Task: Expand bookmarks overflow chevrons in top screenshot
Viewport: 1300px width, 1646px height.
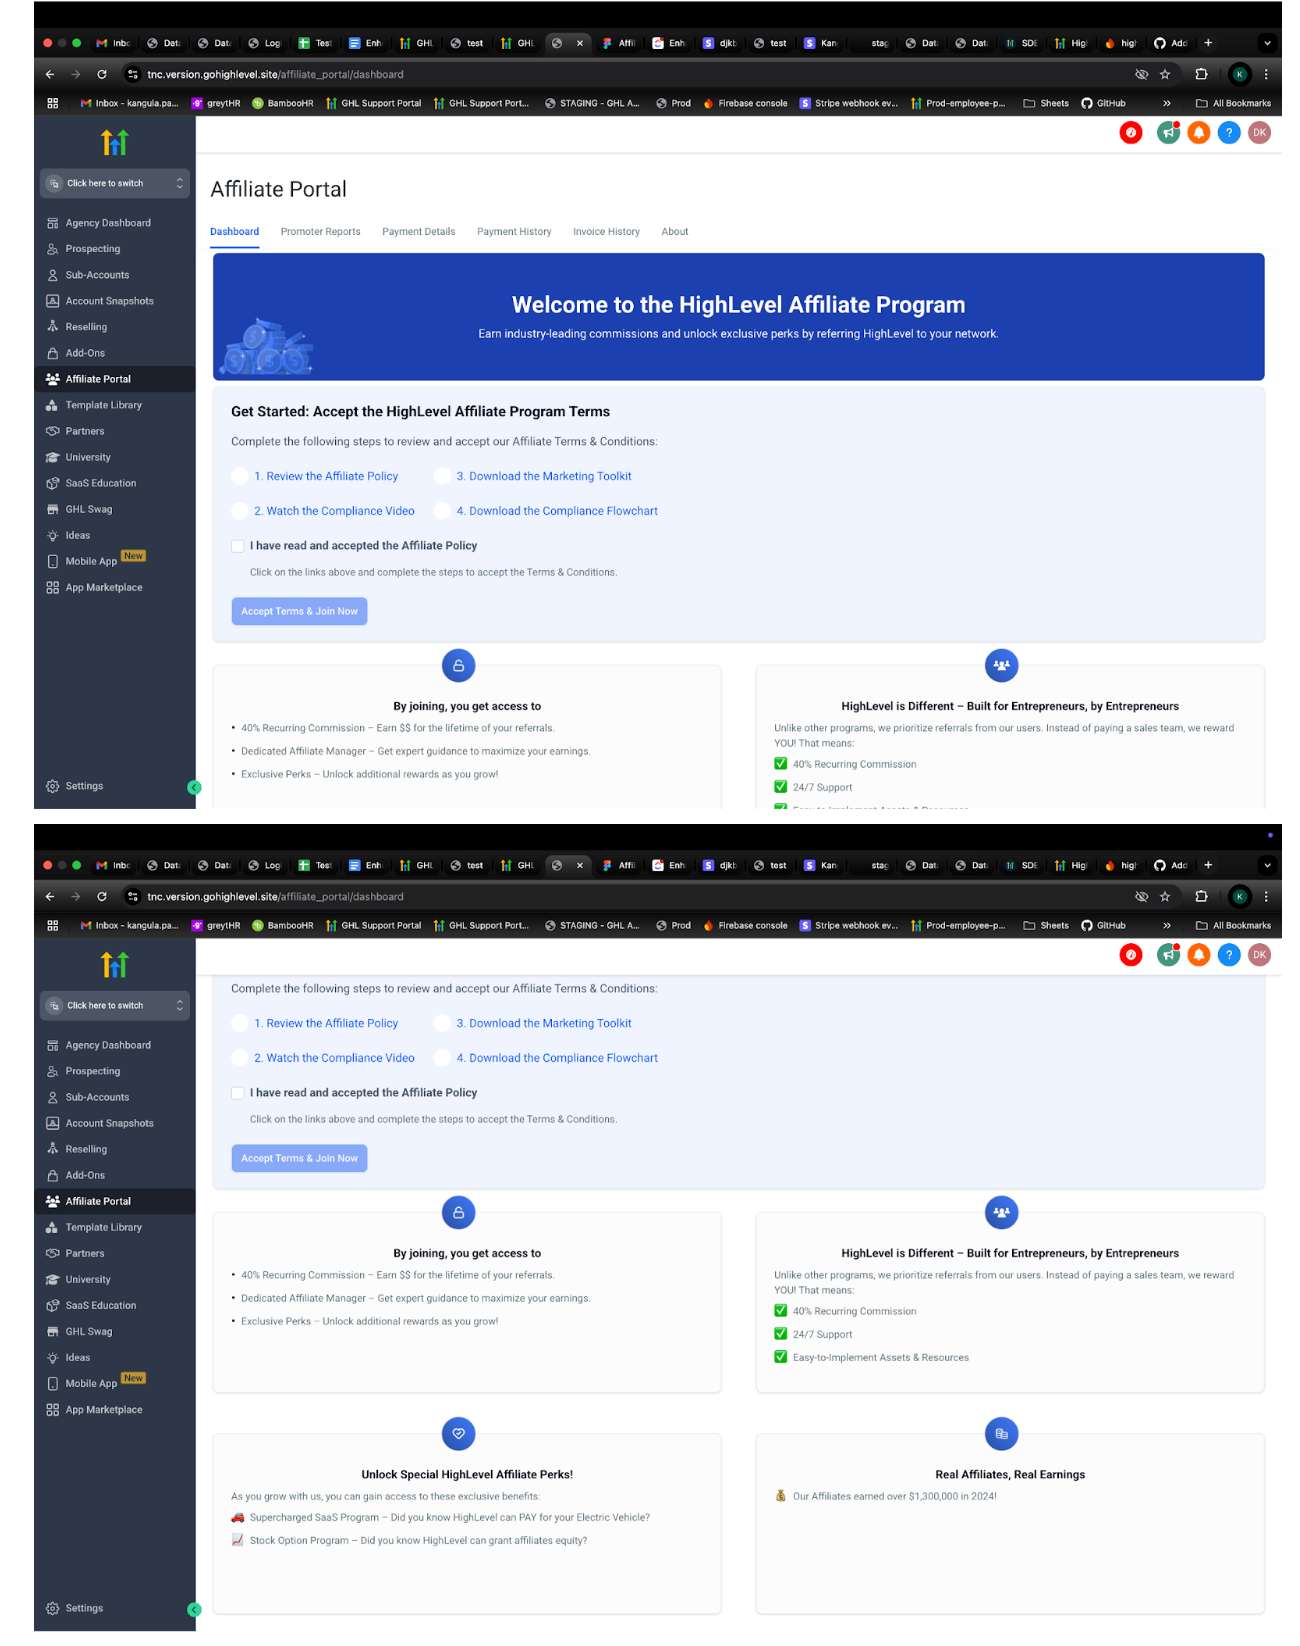Action: [x=1166, y=103]
